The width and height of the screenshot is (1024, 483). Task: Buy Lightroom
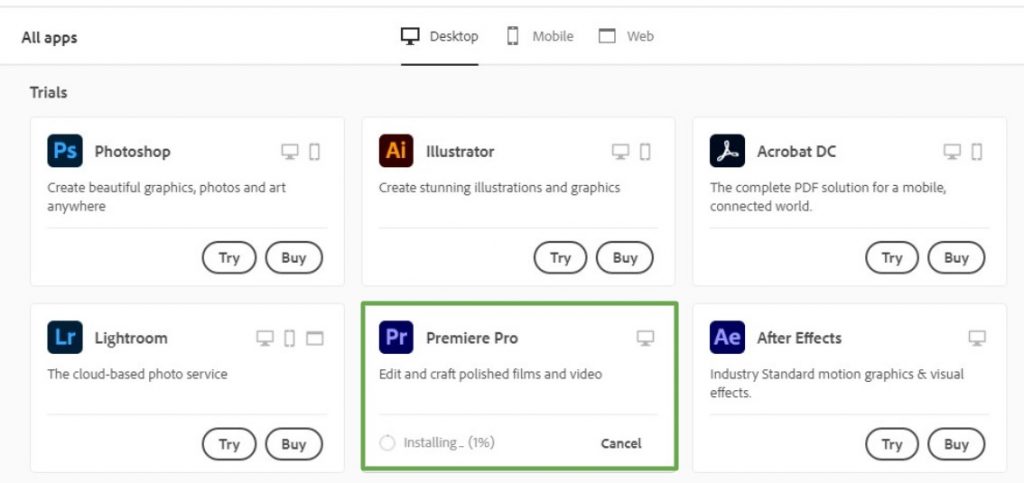(x=294, y=444)
